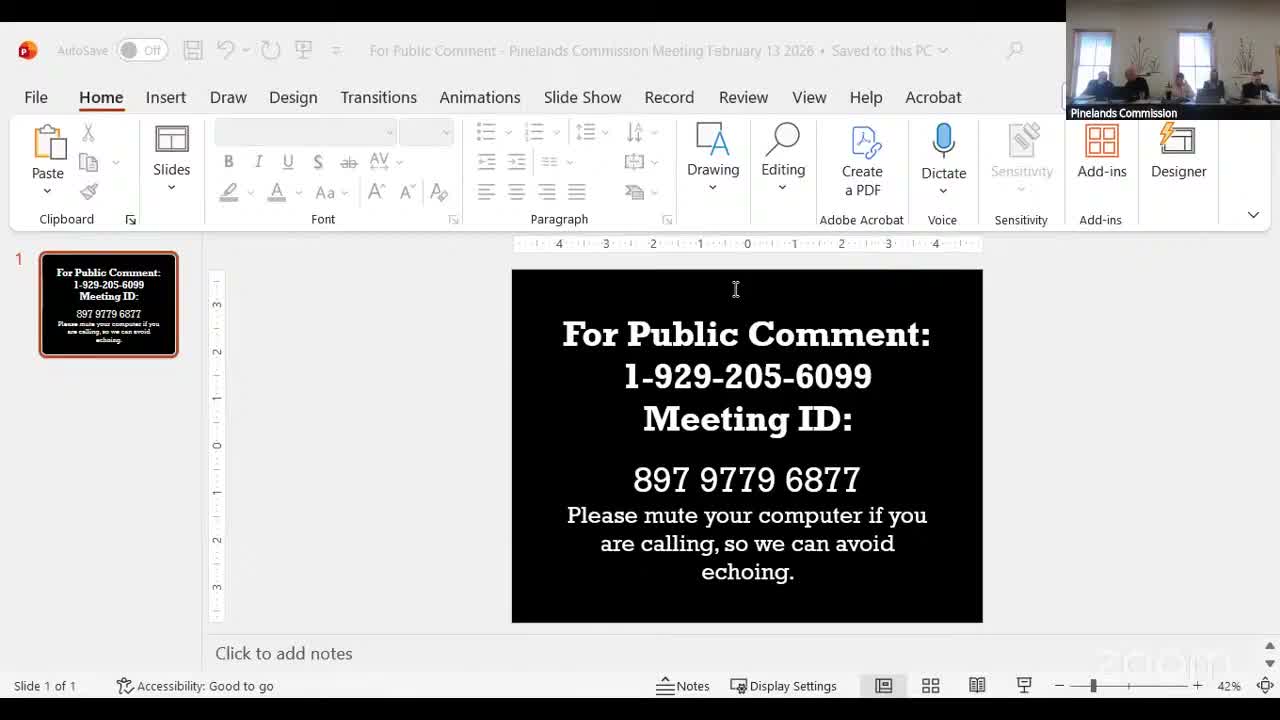Click Accessibility: Good to go status
This screenshot has width=1280, height=720.
tap(195, 686)
